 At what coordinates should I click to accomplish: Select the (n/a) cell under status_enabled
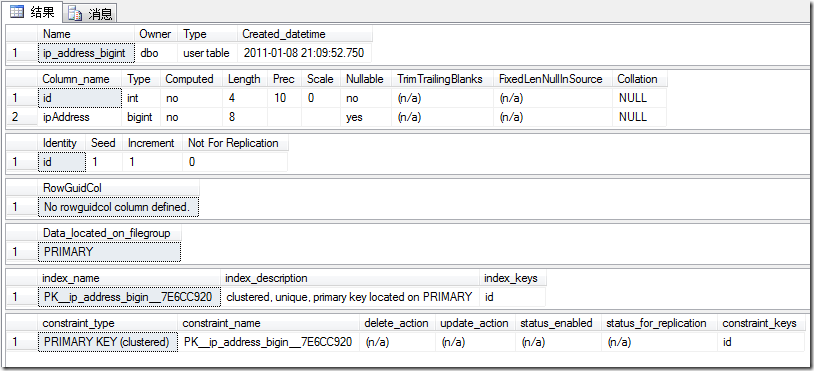(558, 342)
